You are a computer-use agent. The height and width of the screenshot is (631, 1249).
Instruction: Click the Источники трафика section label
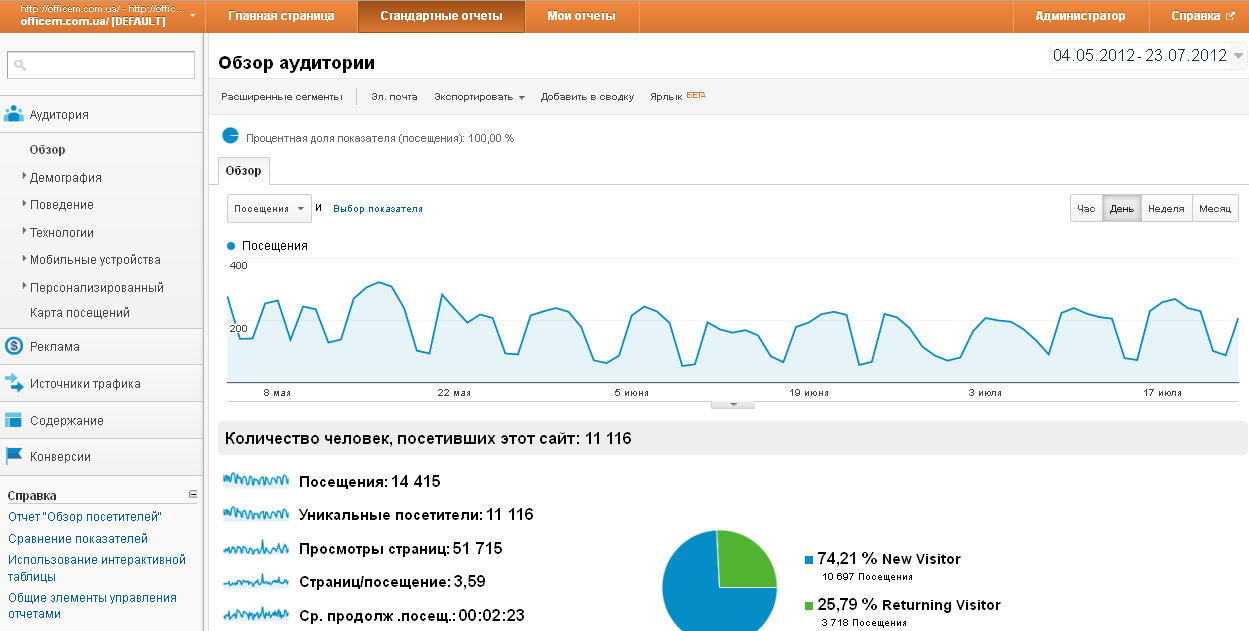(85, 383)
